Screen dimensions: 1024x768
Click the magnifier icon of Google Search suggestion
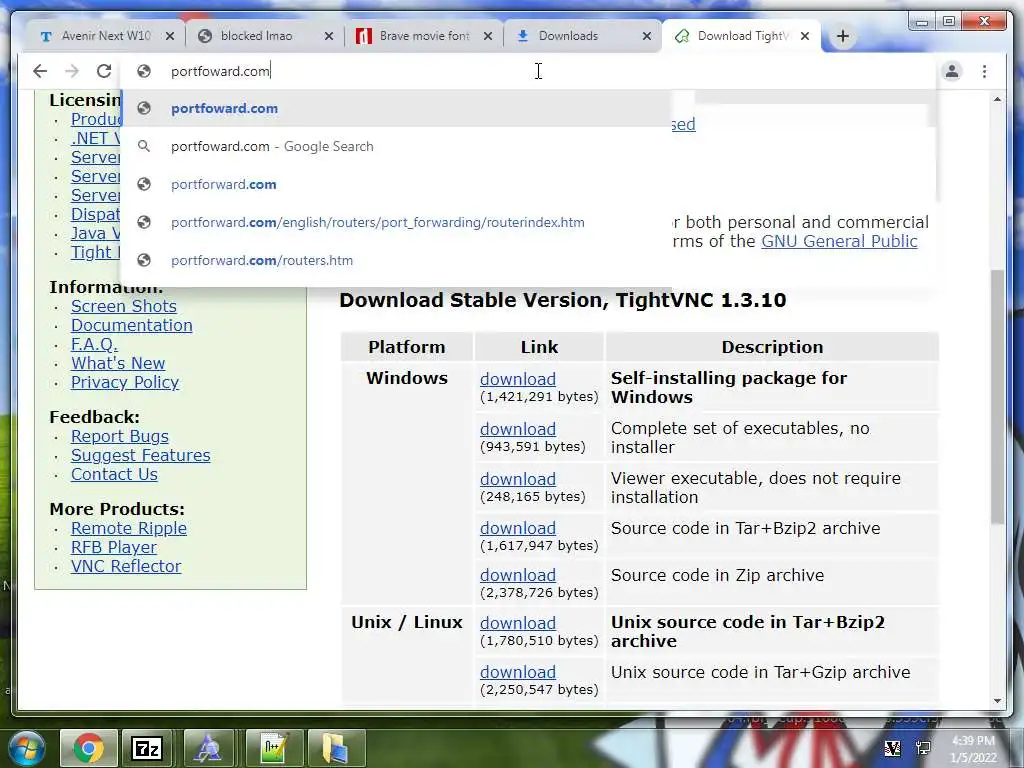[x=144, y=146]
